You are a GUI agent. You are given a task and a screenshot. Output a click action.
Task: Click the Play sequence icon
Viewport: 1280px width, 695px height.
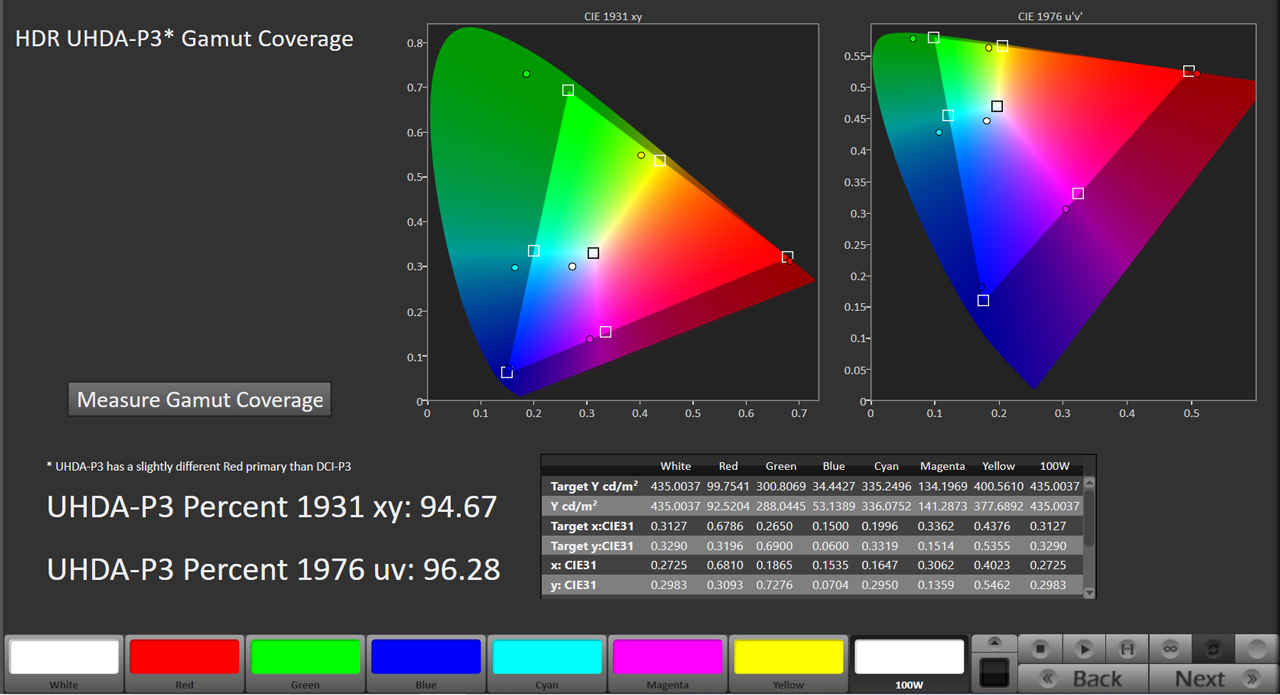point(1084,648)
